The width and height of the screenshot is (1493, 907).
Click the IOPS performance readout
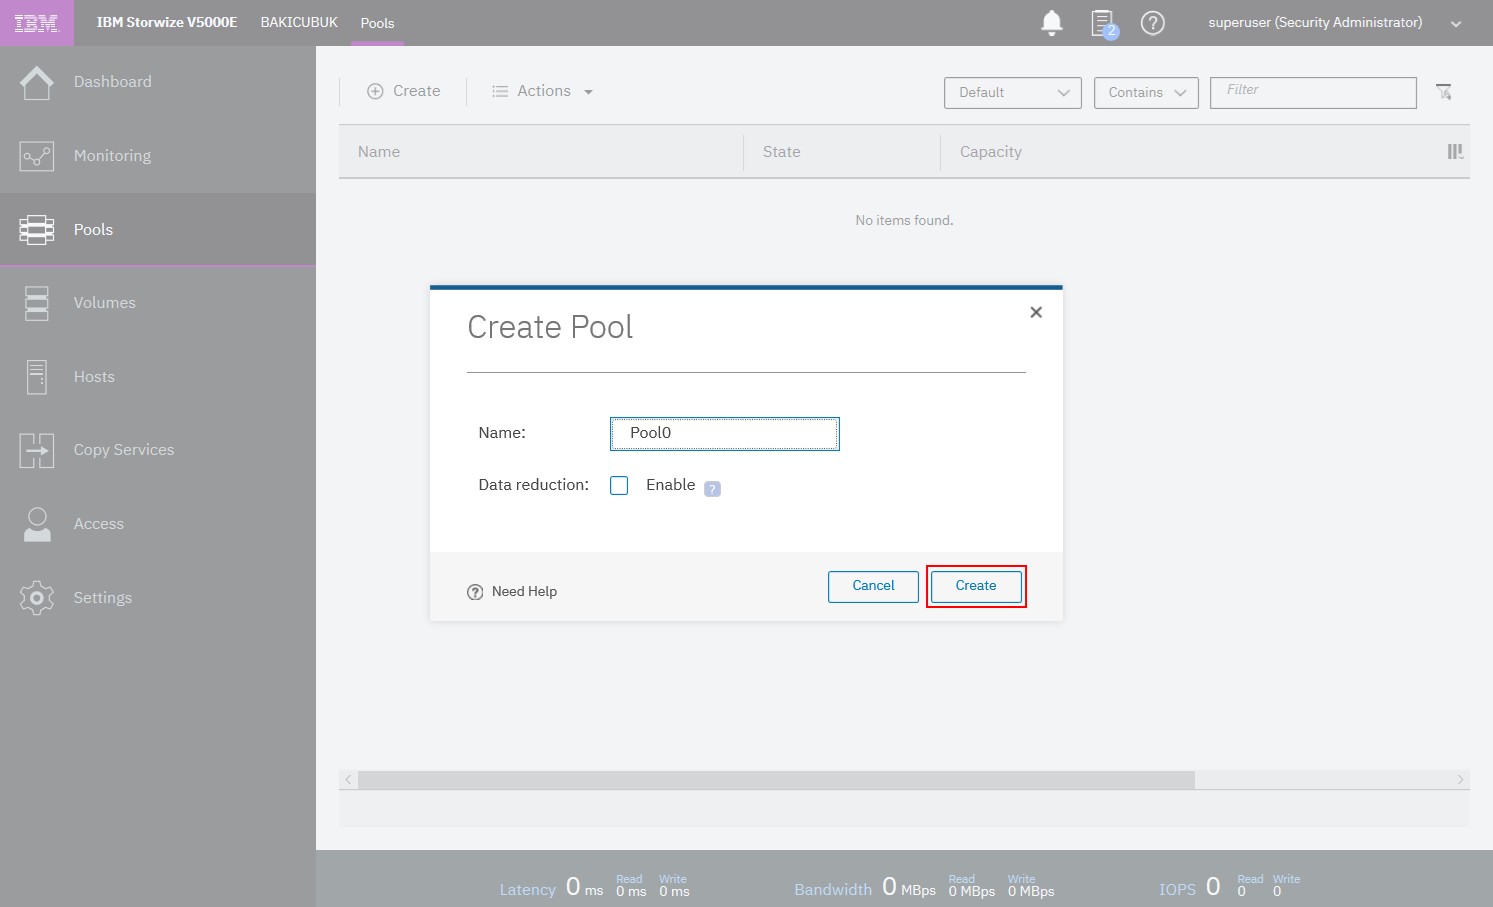click(1230, 887)
